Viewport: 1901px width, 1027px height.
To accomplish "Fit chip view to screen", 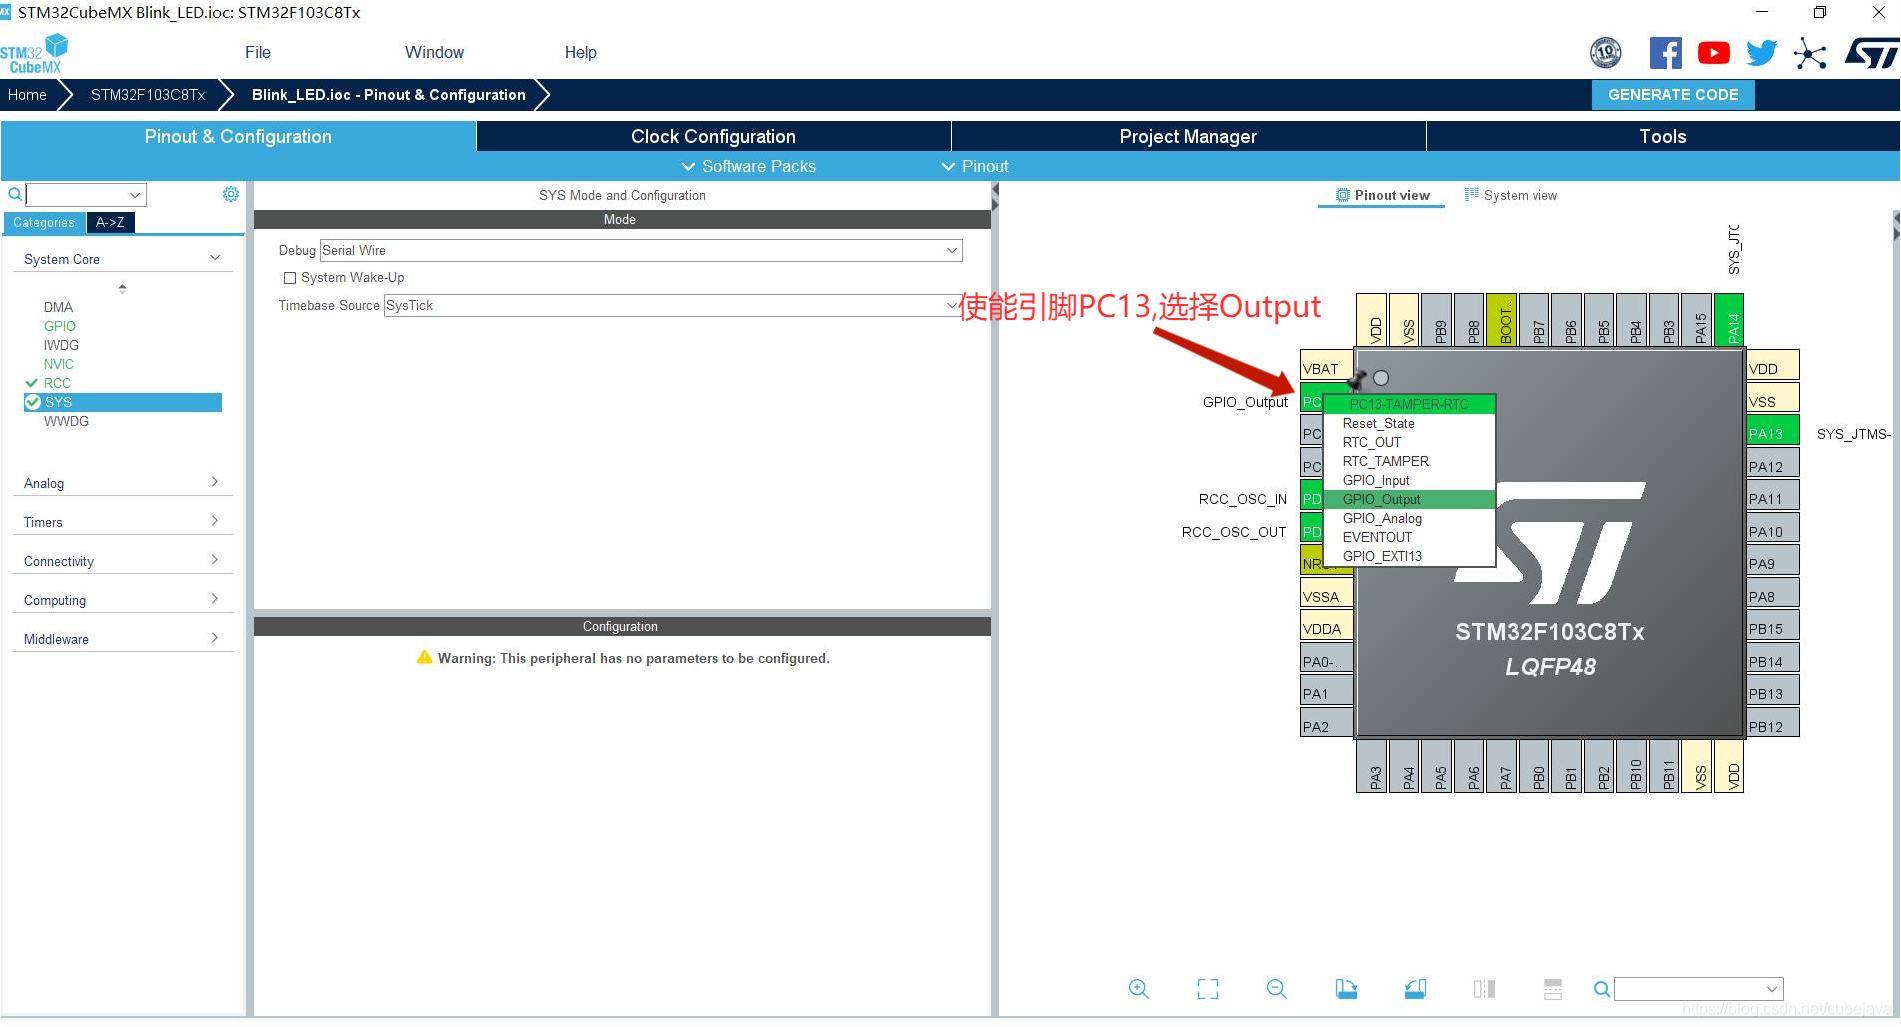I will click(1208, 989).
